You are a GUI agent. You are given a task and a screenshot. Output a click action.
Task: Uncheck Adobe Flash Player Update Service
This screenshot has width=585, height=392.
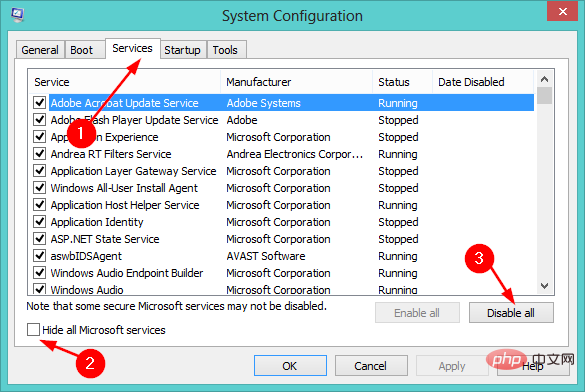tap(40, 120)
